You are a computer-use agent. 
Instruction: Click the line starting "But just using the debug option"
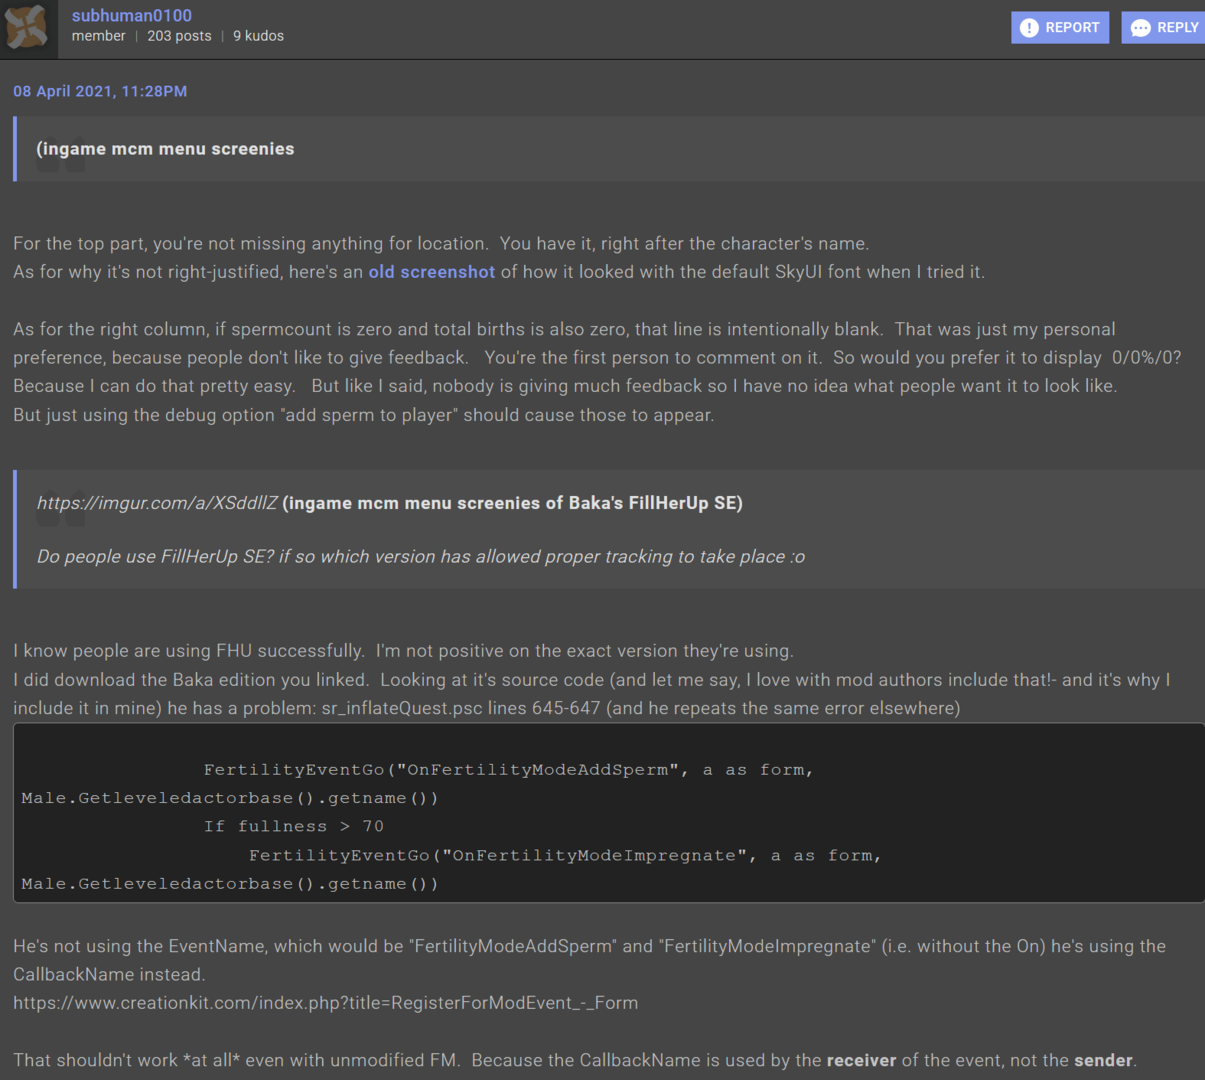[364, 415]
